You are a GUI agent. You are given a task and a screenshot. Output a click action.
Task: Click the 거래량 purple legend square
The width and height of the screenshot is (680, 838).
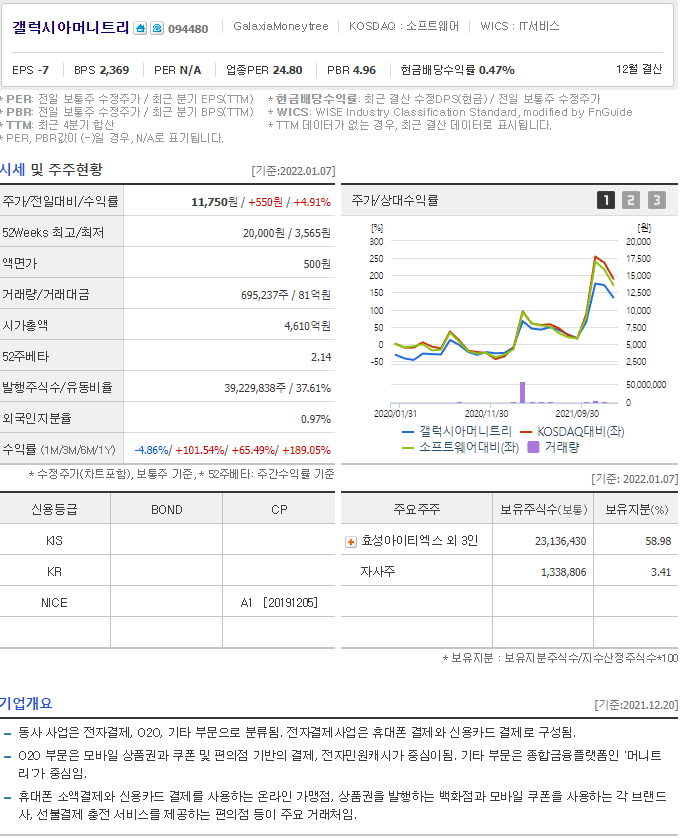[533, 447]
